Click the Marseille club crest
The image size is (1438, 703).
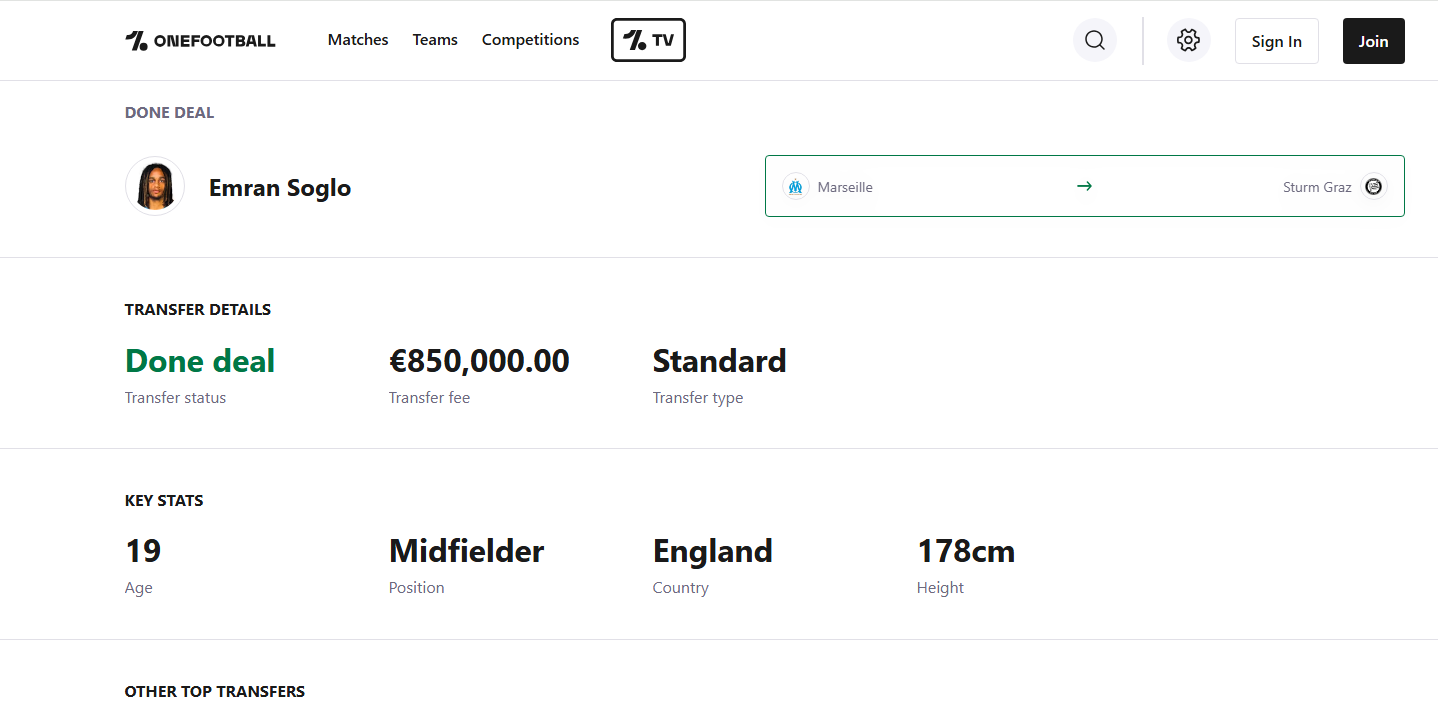coord(796,187)
